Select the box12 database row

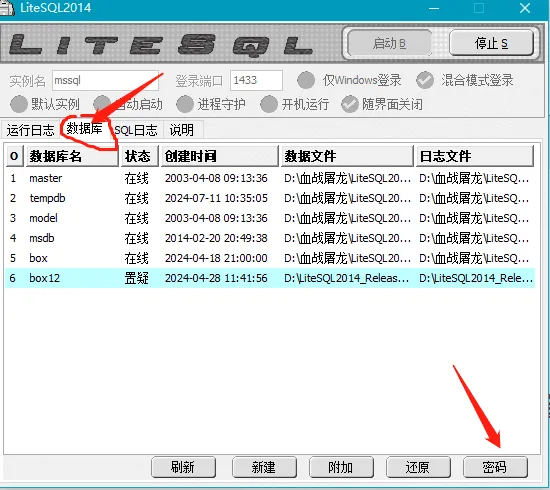270,278
